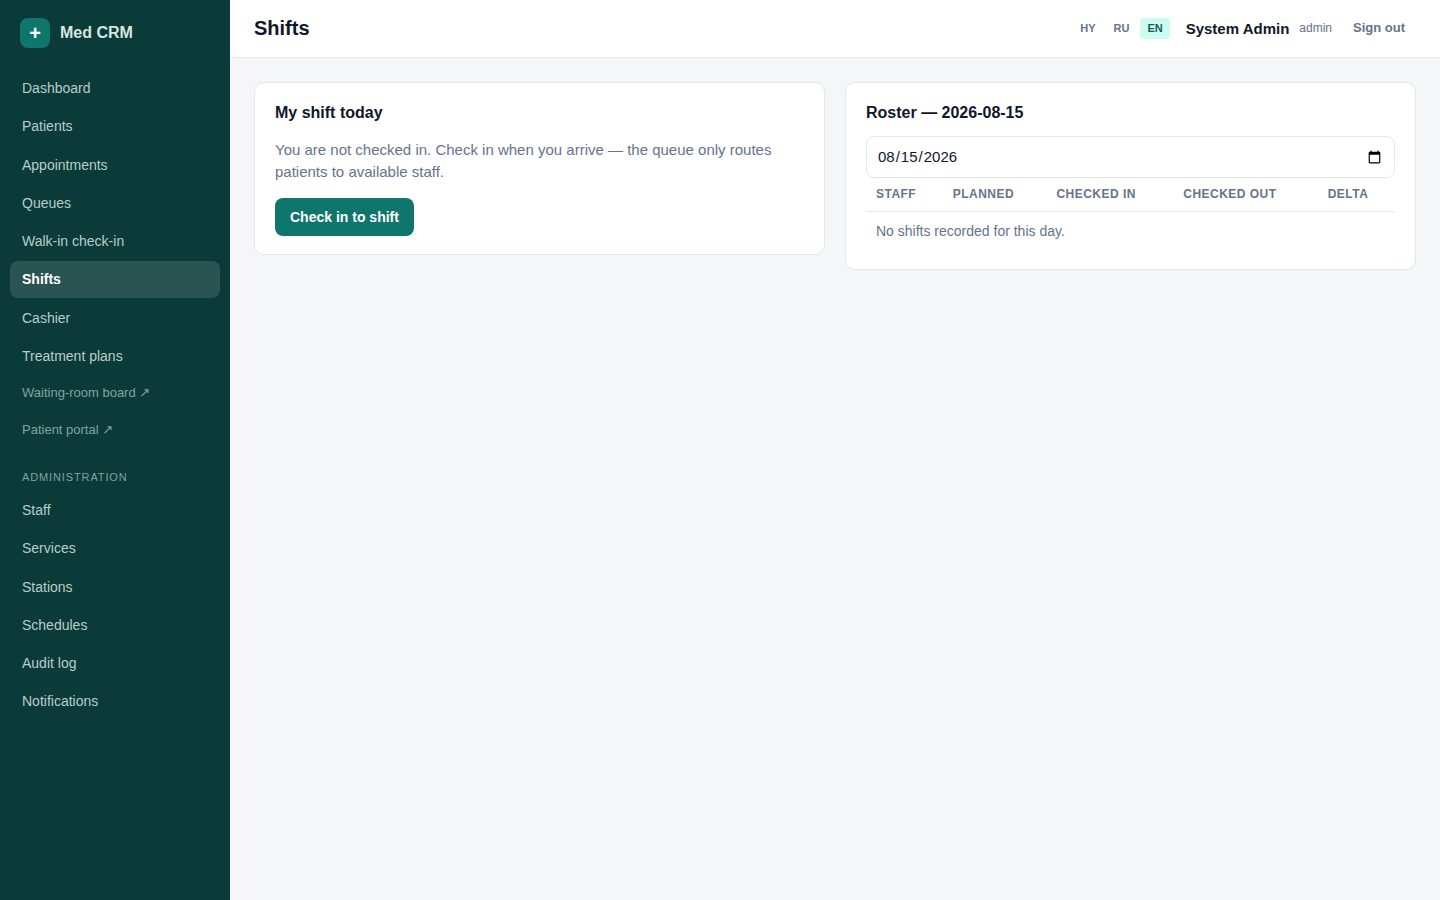Click the STAFF column header
Screen dimensions: 1440x900
click(x=896, y=194)
